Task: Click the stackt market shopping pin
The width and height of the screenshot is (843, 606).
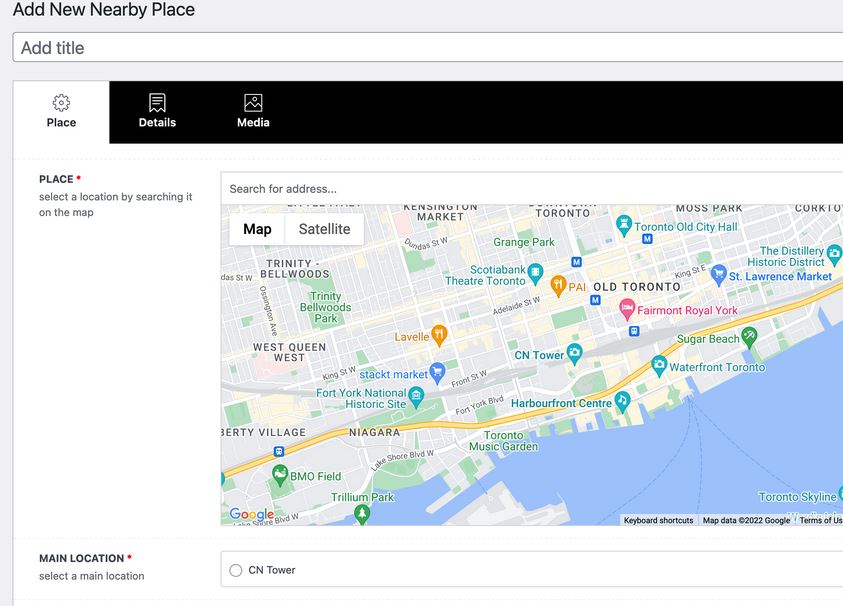Action: point(437,373)
